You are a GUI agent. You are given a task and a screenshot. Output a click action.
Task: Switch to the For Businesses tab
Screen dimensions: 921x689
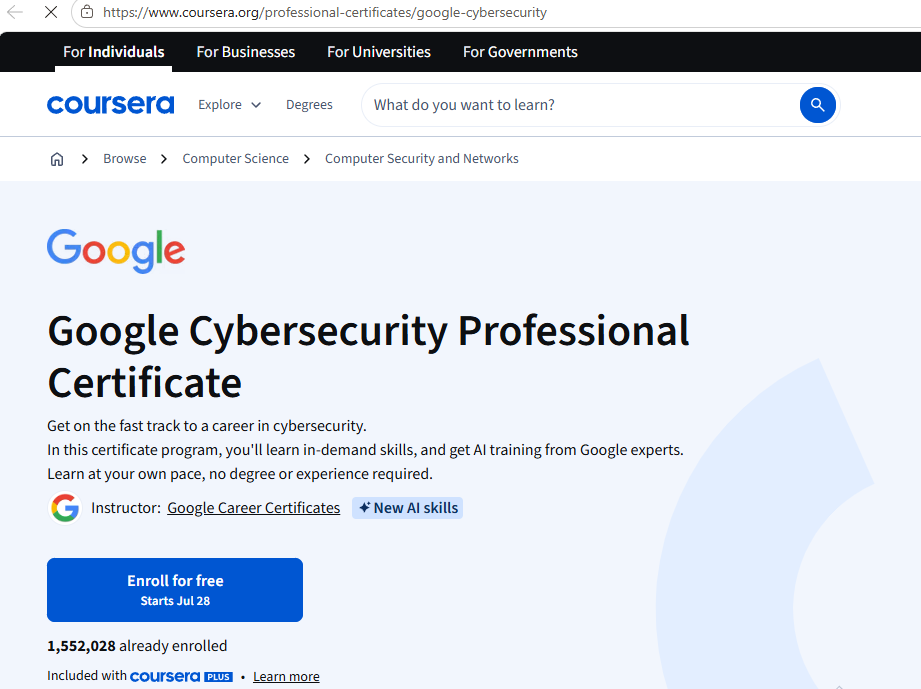tap(246, 52)
